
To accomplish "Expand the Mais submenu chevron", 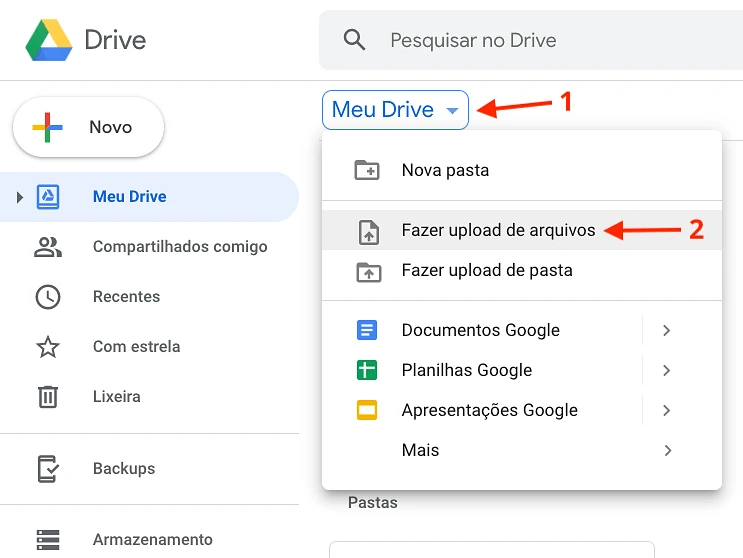I will click(668, 450).
